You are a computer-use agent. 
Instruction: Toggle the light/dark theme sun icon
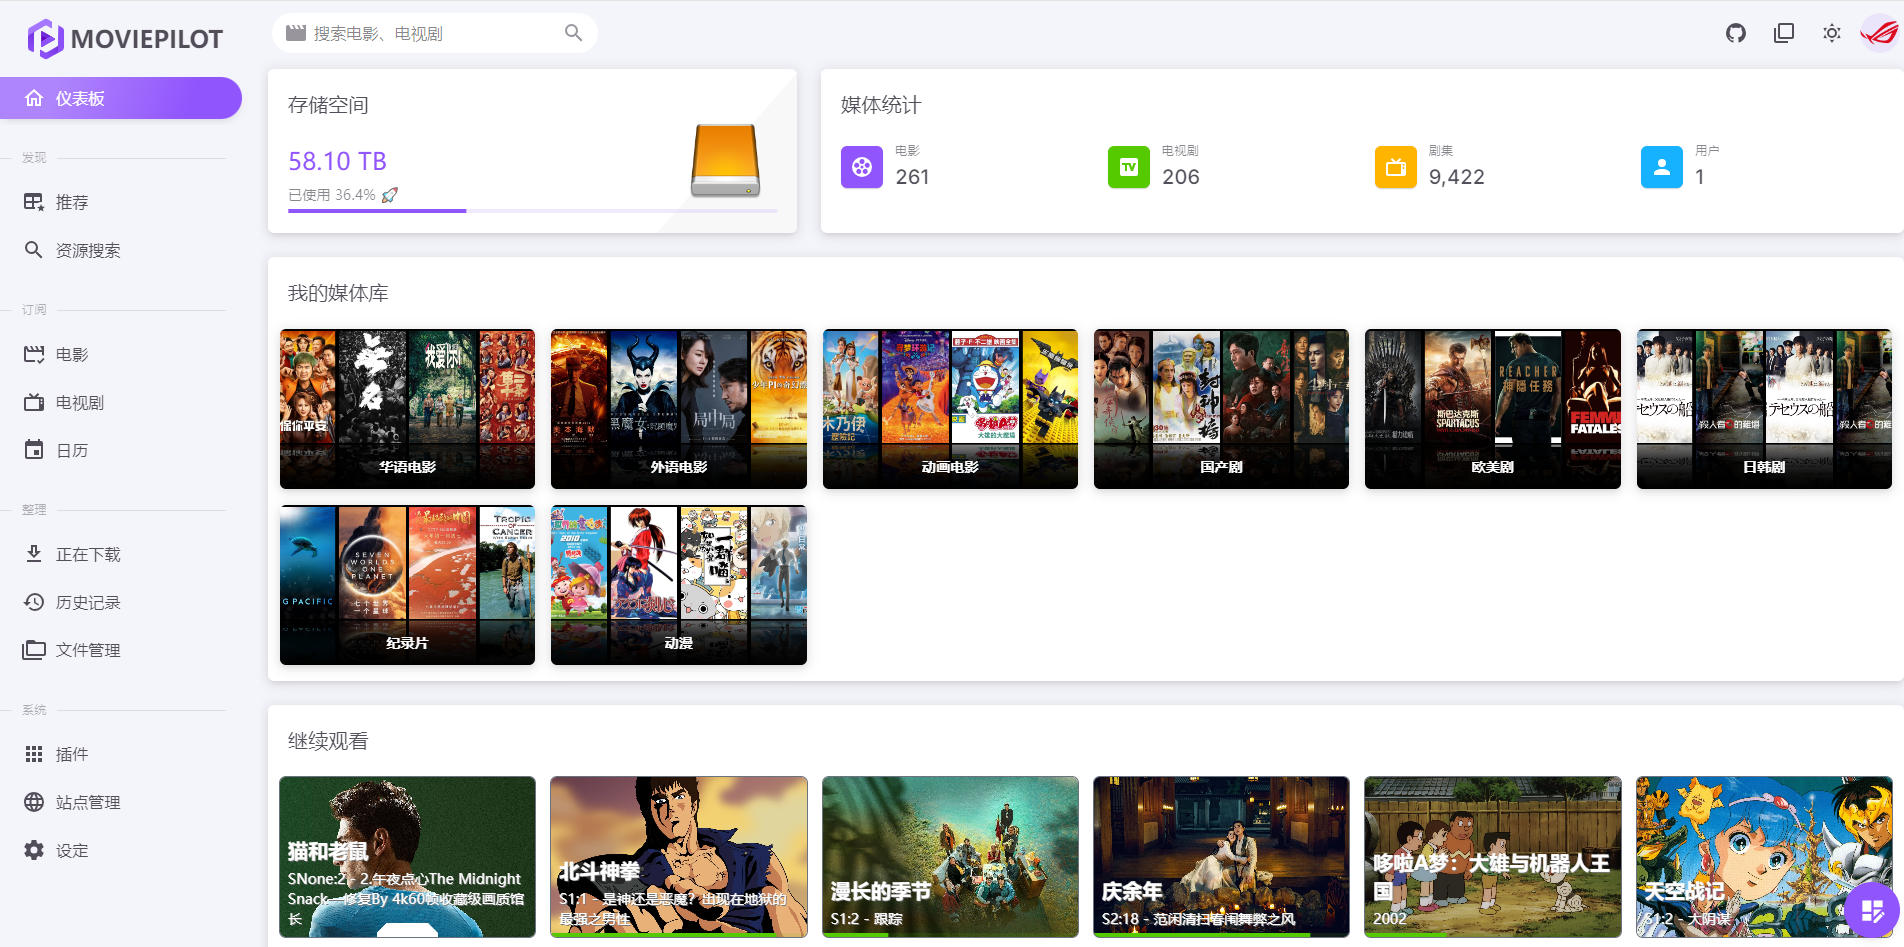coord(1832,33)
